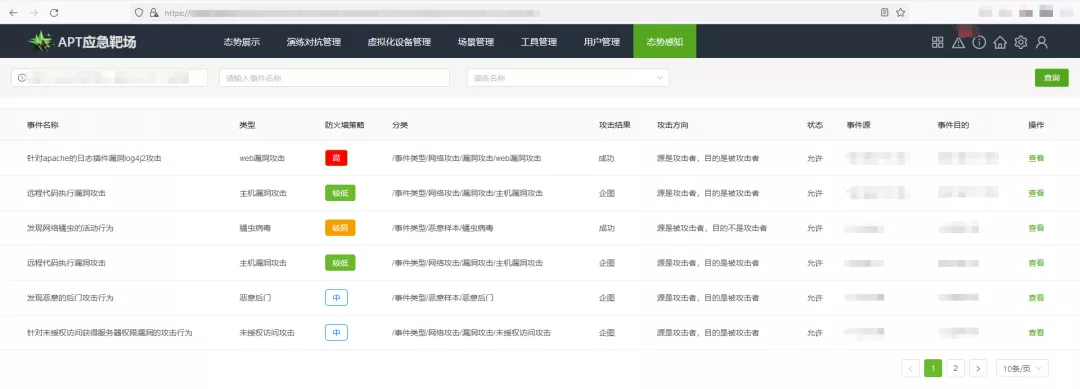Click category /事件类型/恶意样本/蠕虫病毒

click(443, 228)
